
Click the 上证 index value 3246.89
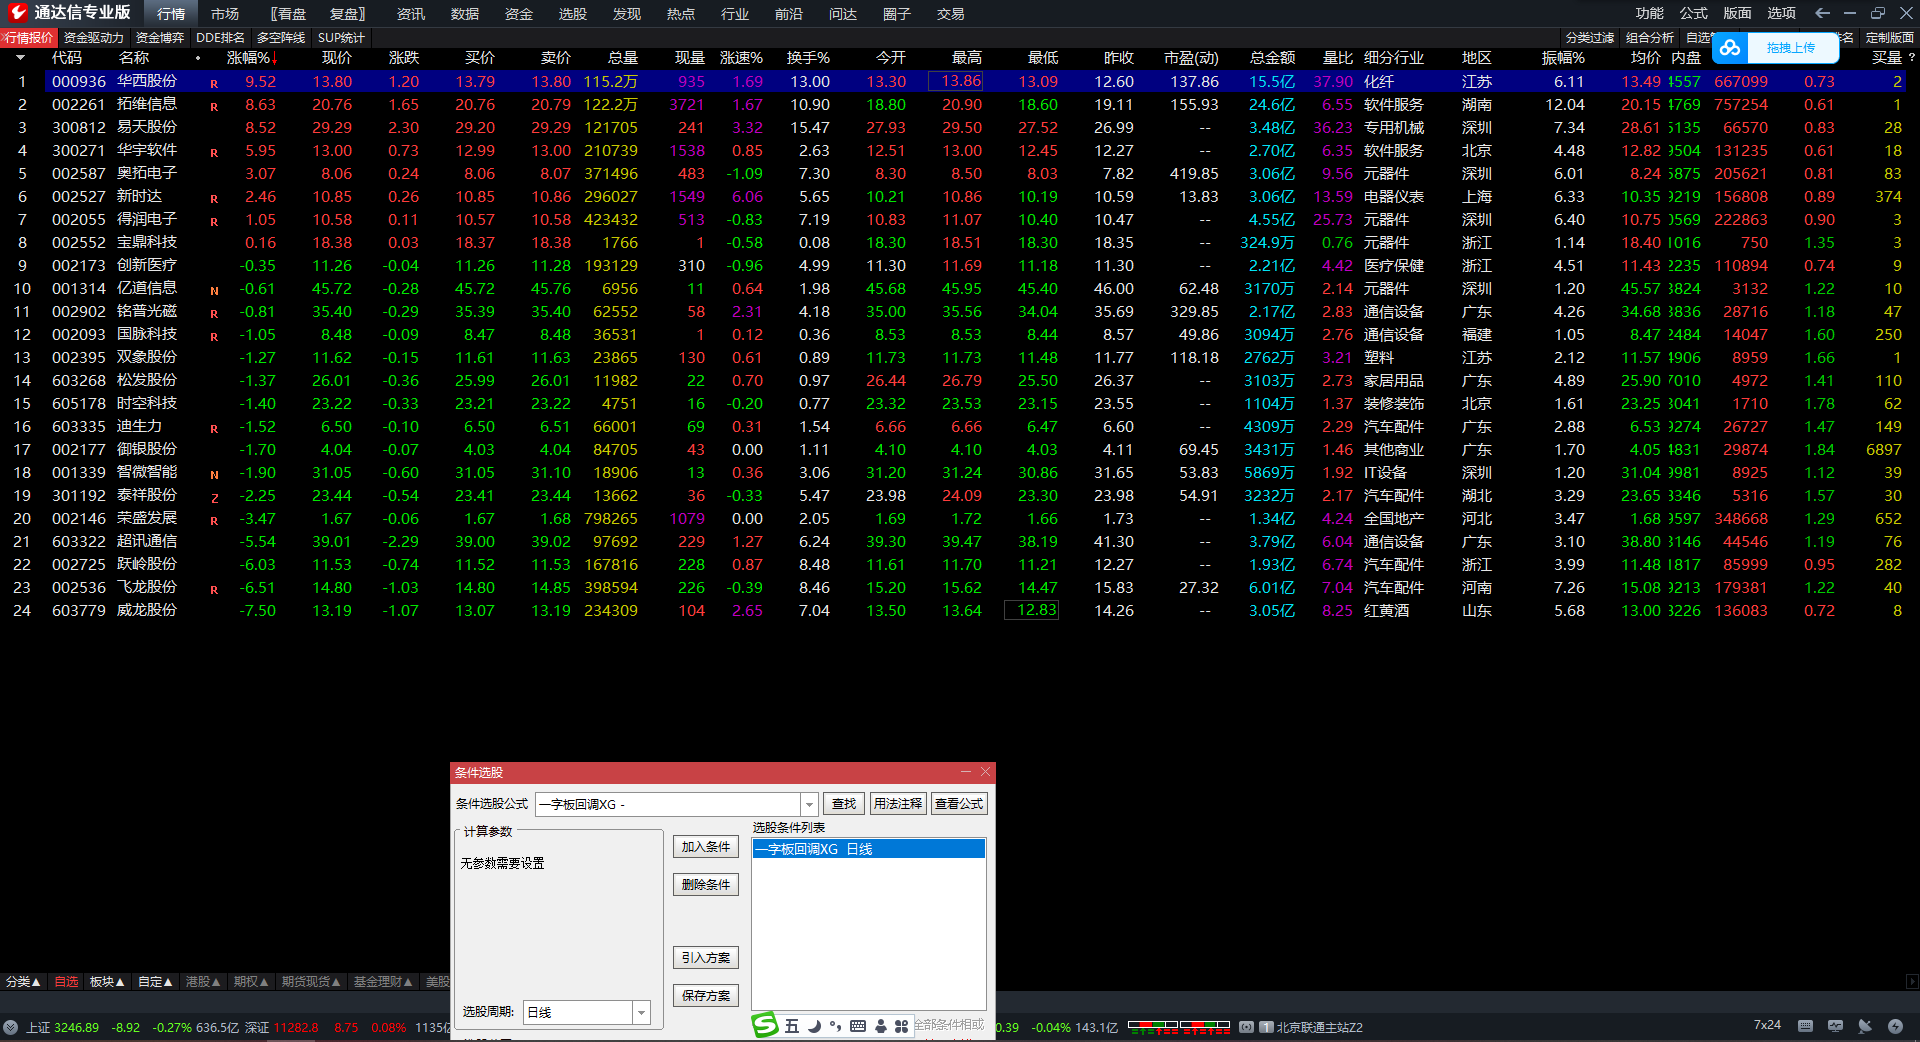point(77,1027)
